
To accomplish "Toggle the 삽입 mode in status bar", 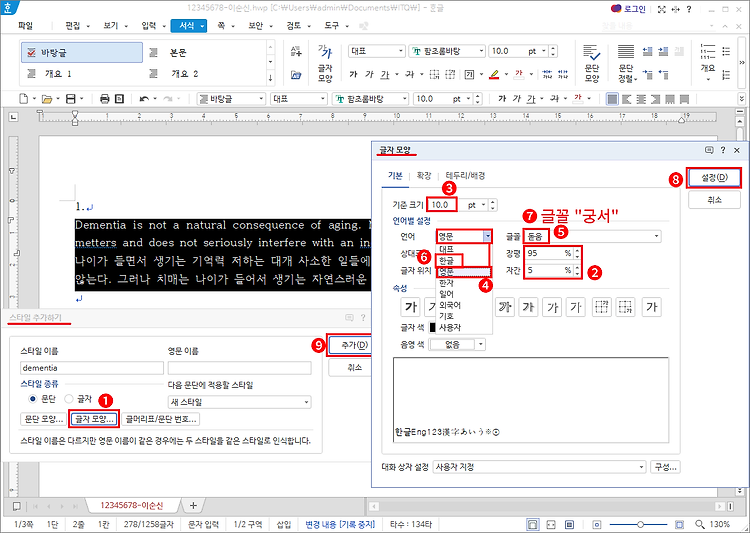I will [284, 524].
